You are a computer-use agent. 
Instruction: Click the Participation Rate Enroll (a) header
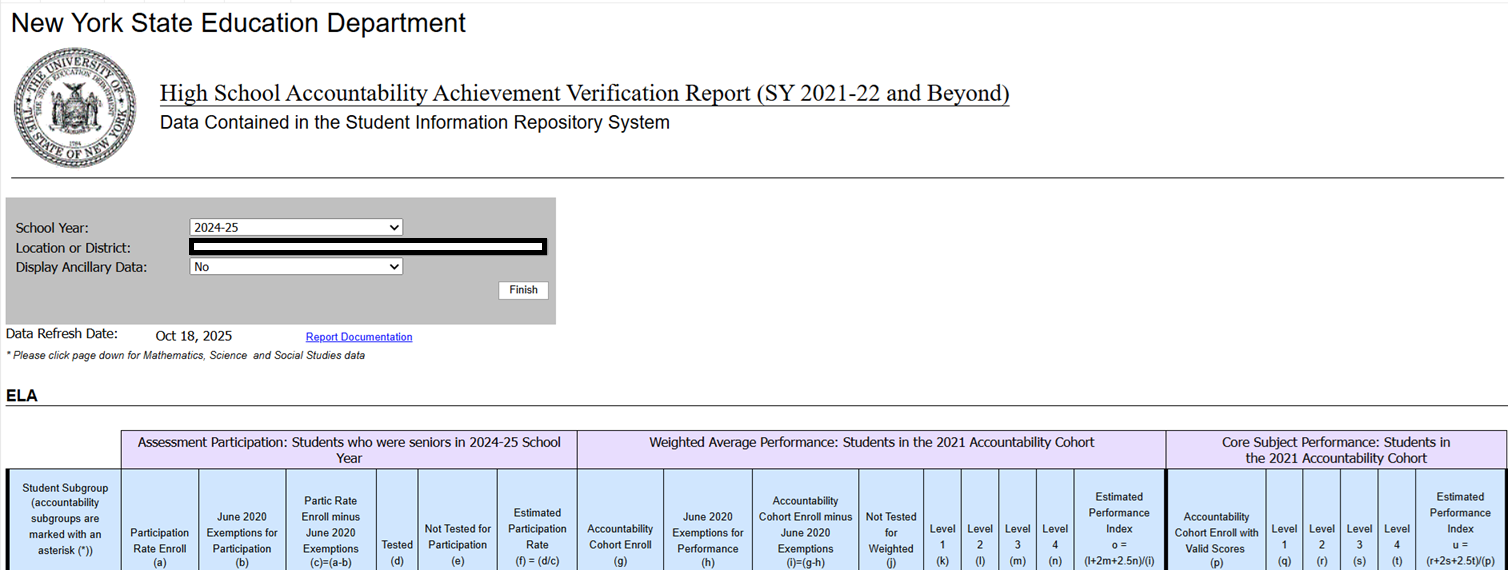tap(160, 520)
